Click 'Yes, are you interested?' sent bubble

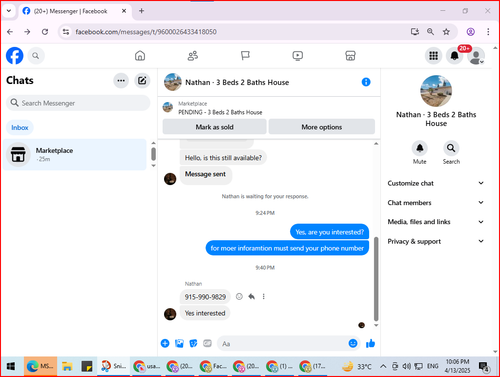click(330, 232)
